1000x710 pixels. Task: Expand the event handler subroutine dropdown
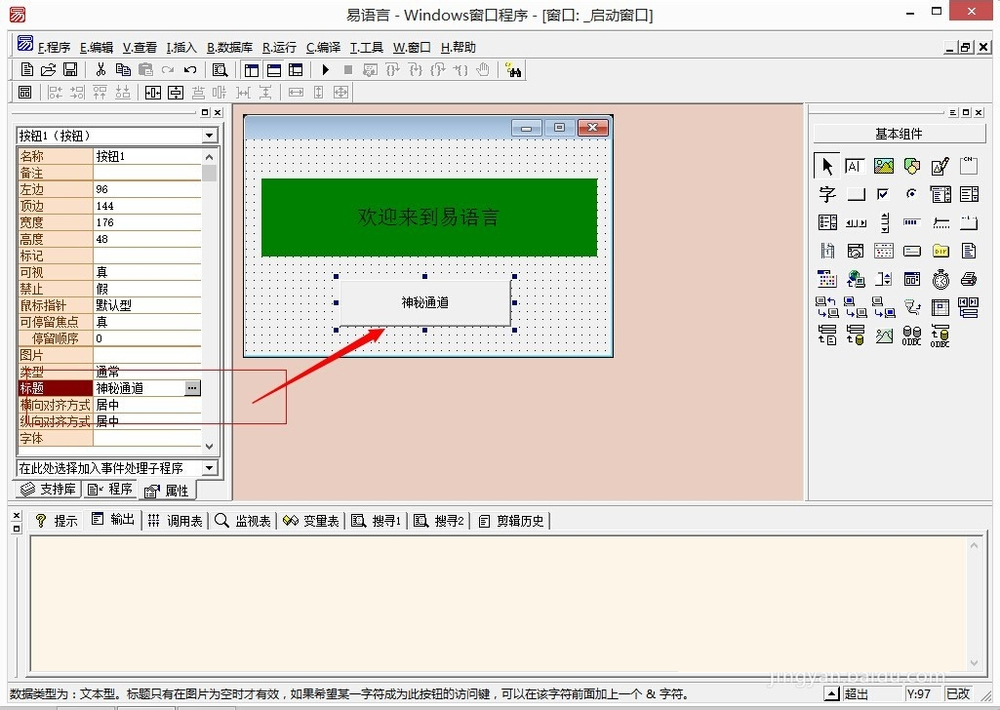[209, 468]
